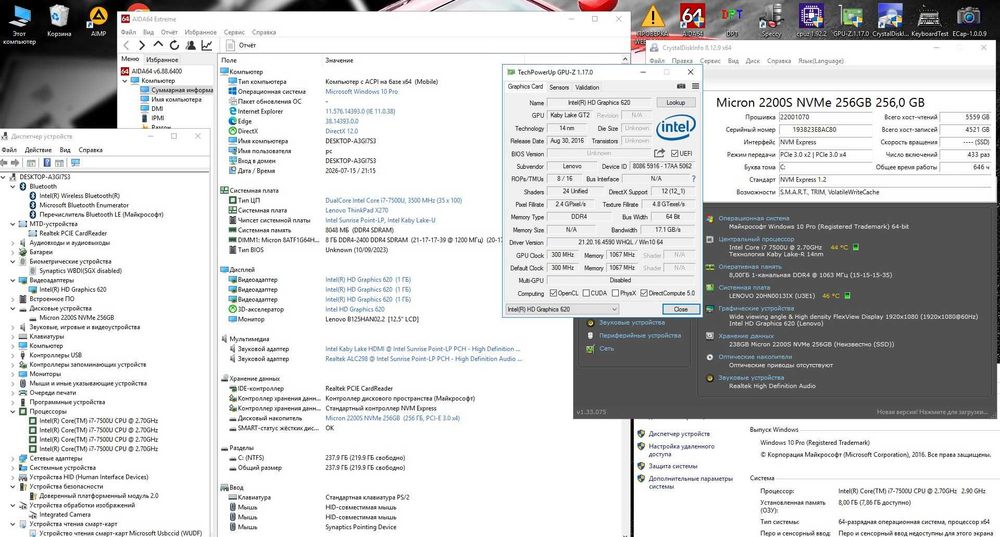Collapse DESKTOP-A3GI7S3 root node

coord(4,177)
